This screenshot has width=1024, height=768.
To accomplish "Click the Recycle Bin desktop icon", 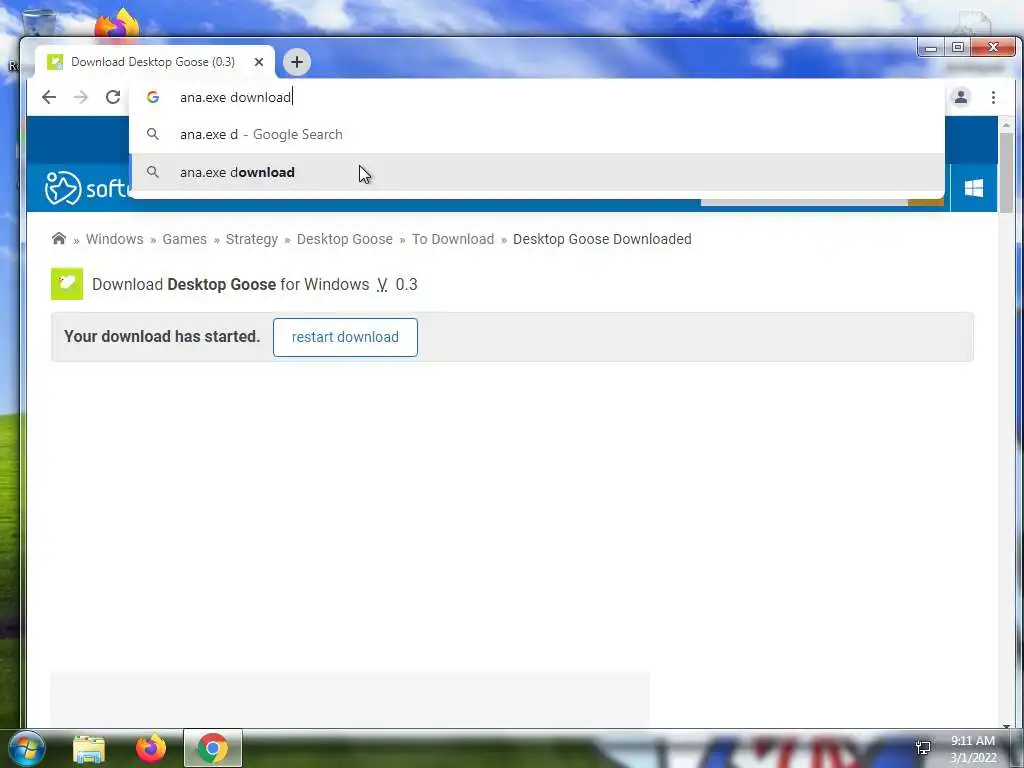I will tap(39, 24).
